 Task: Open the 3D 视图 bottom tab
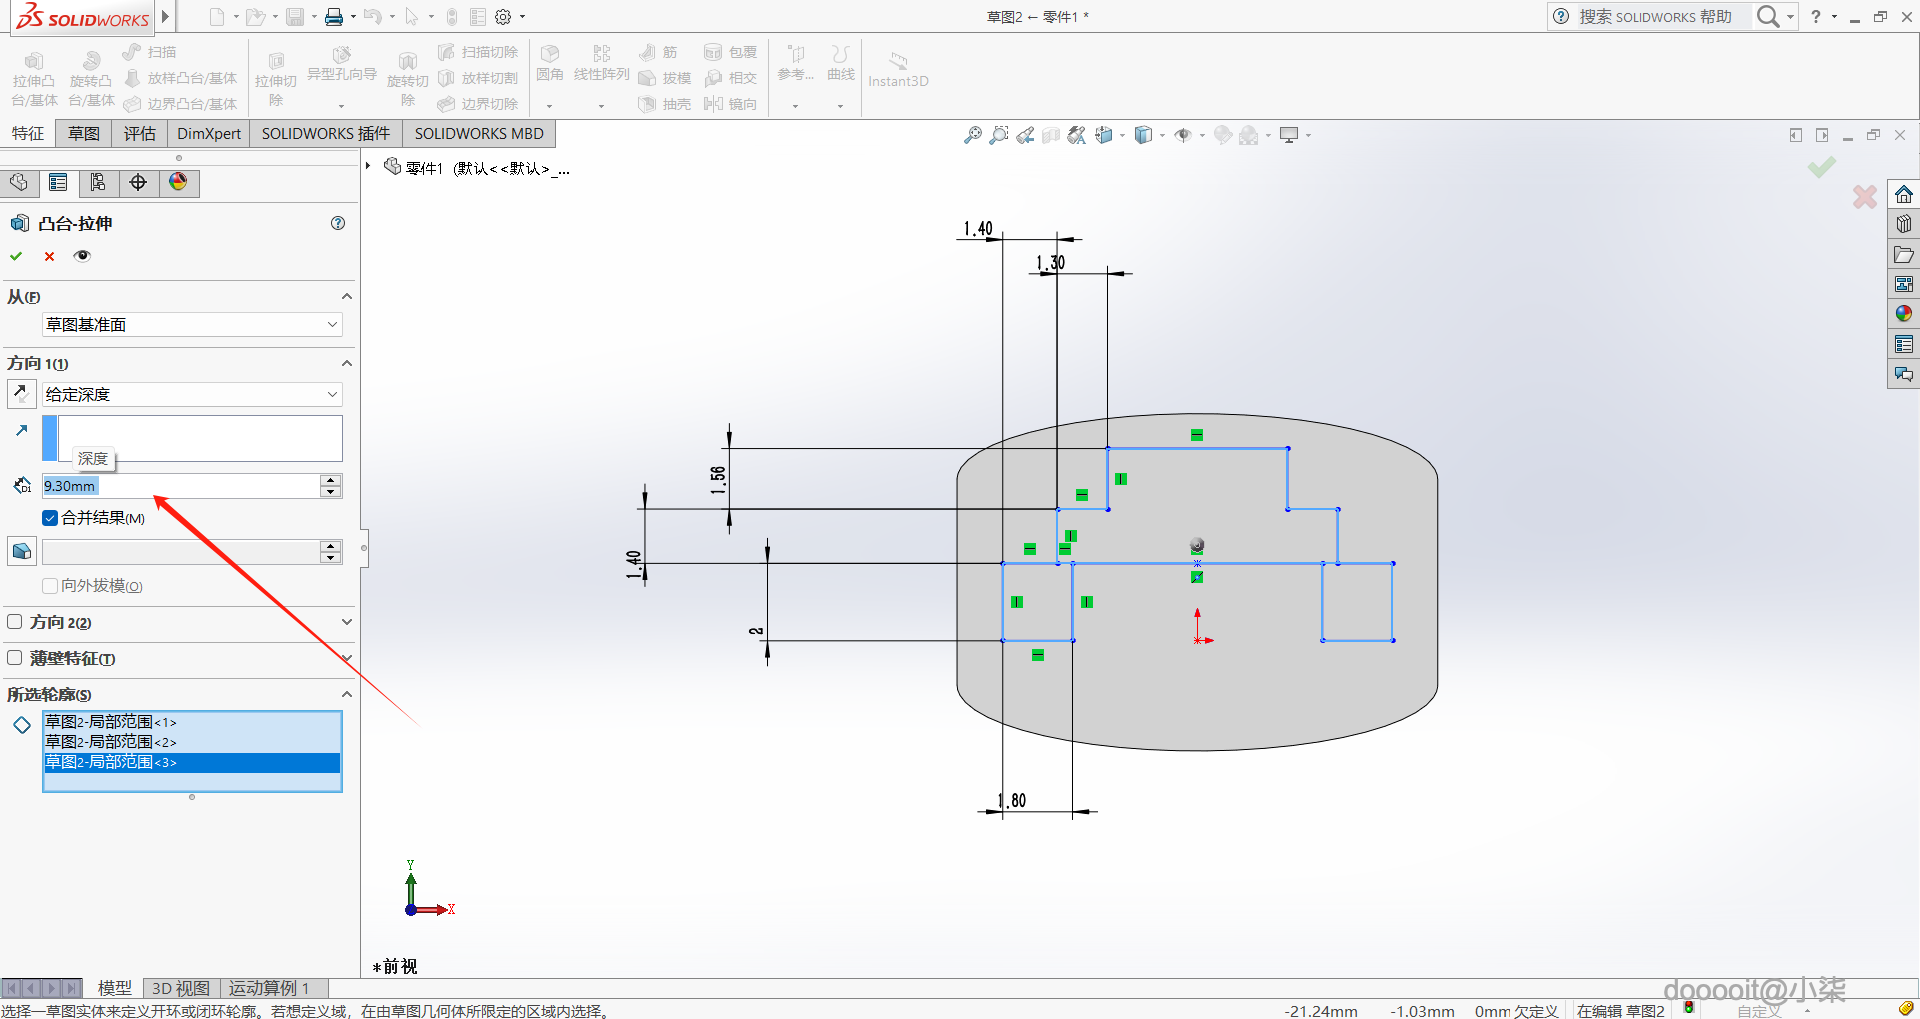pos(181,988)
